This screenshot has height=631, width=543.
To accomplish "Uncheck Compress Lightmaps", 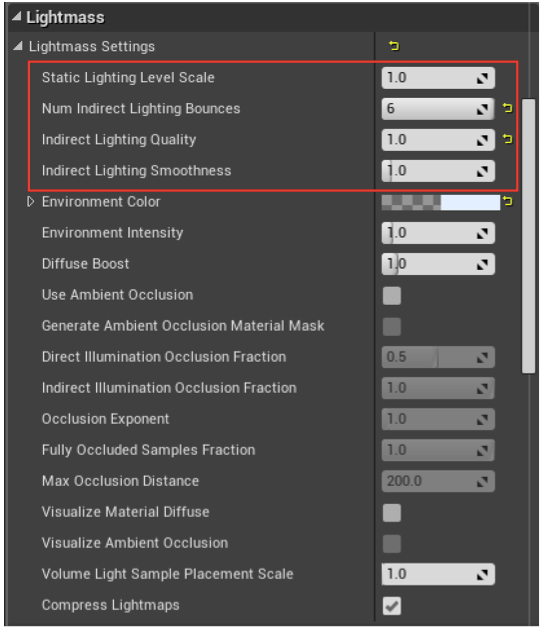I will point(392,606).
